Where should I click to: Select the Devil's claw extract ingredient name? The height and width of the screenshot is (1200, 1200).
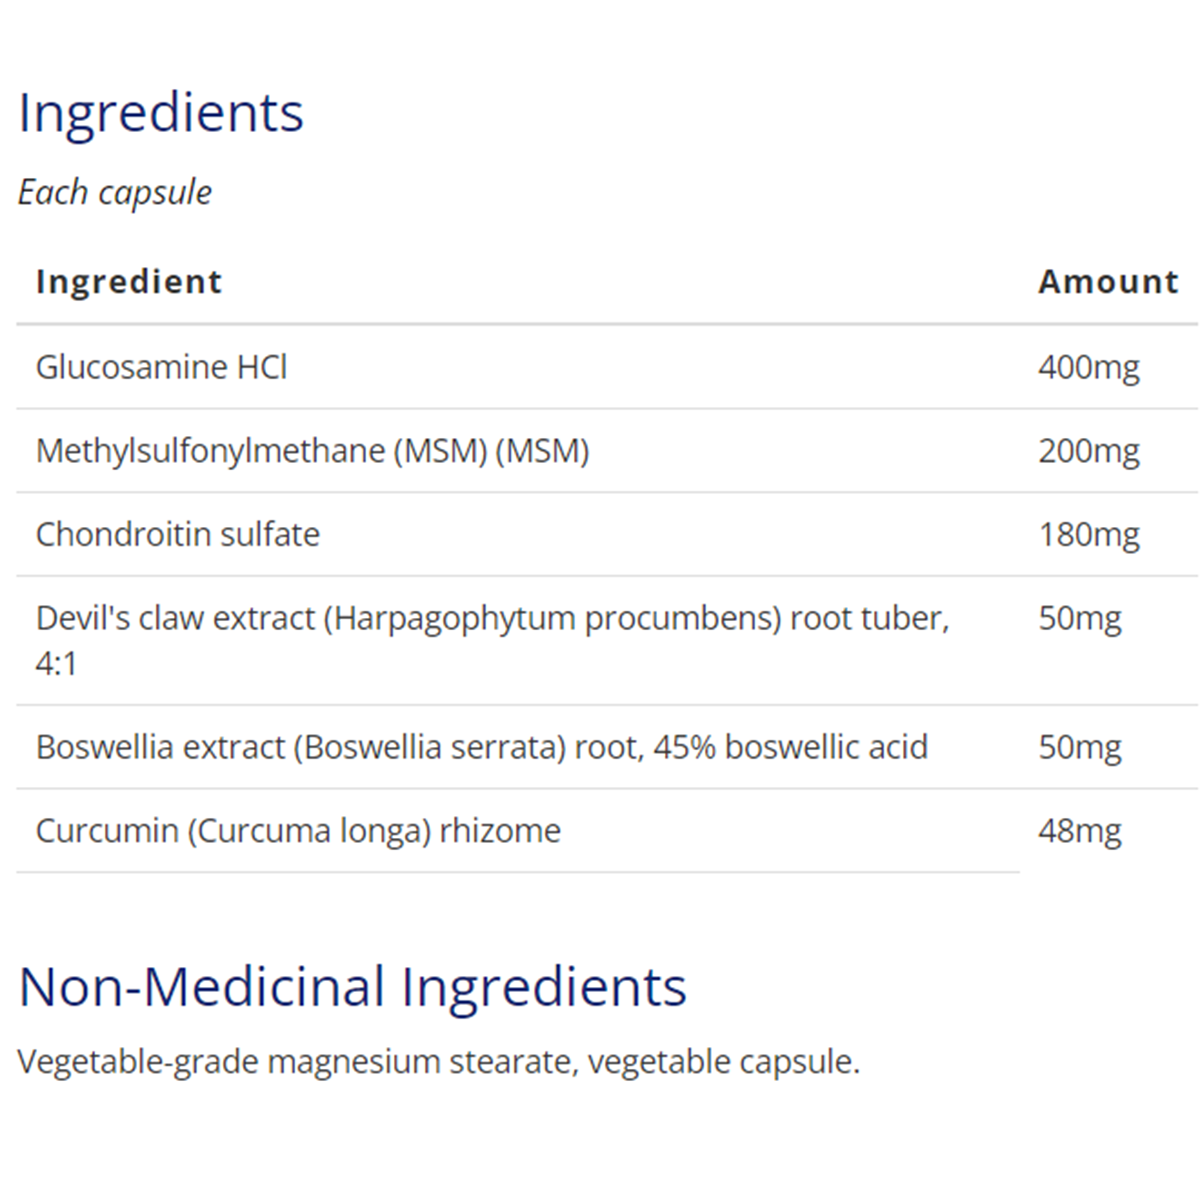pos(492,619)
